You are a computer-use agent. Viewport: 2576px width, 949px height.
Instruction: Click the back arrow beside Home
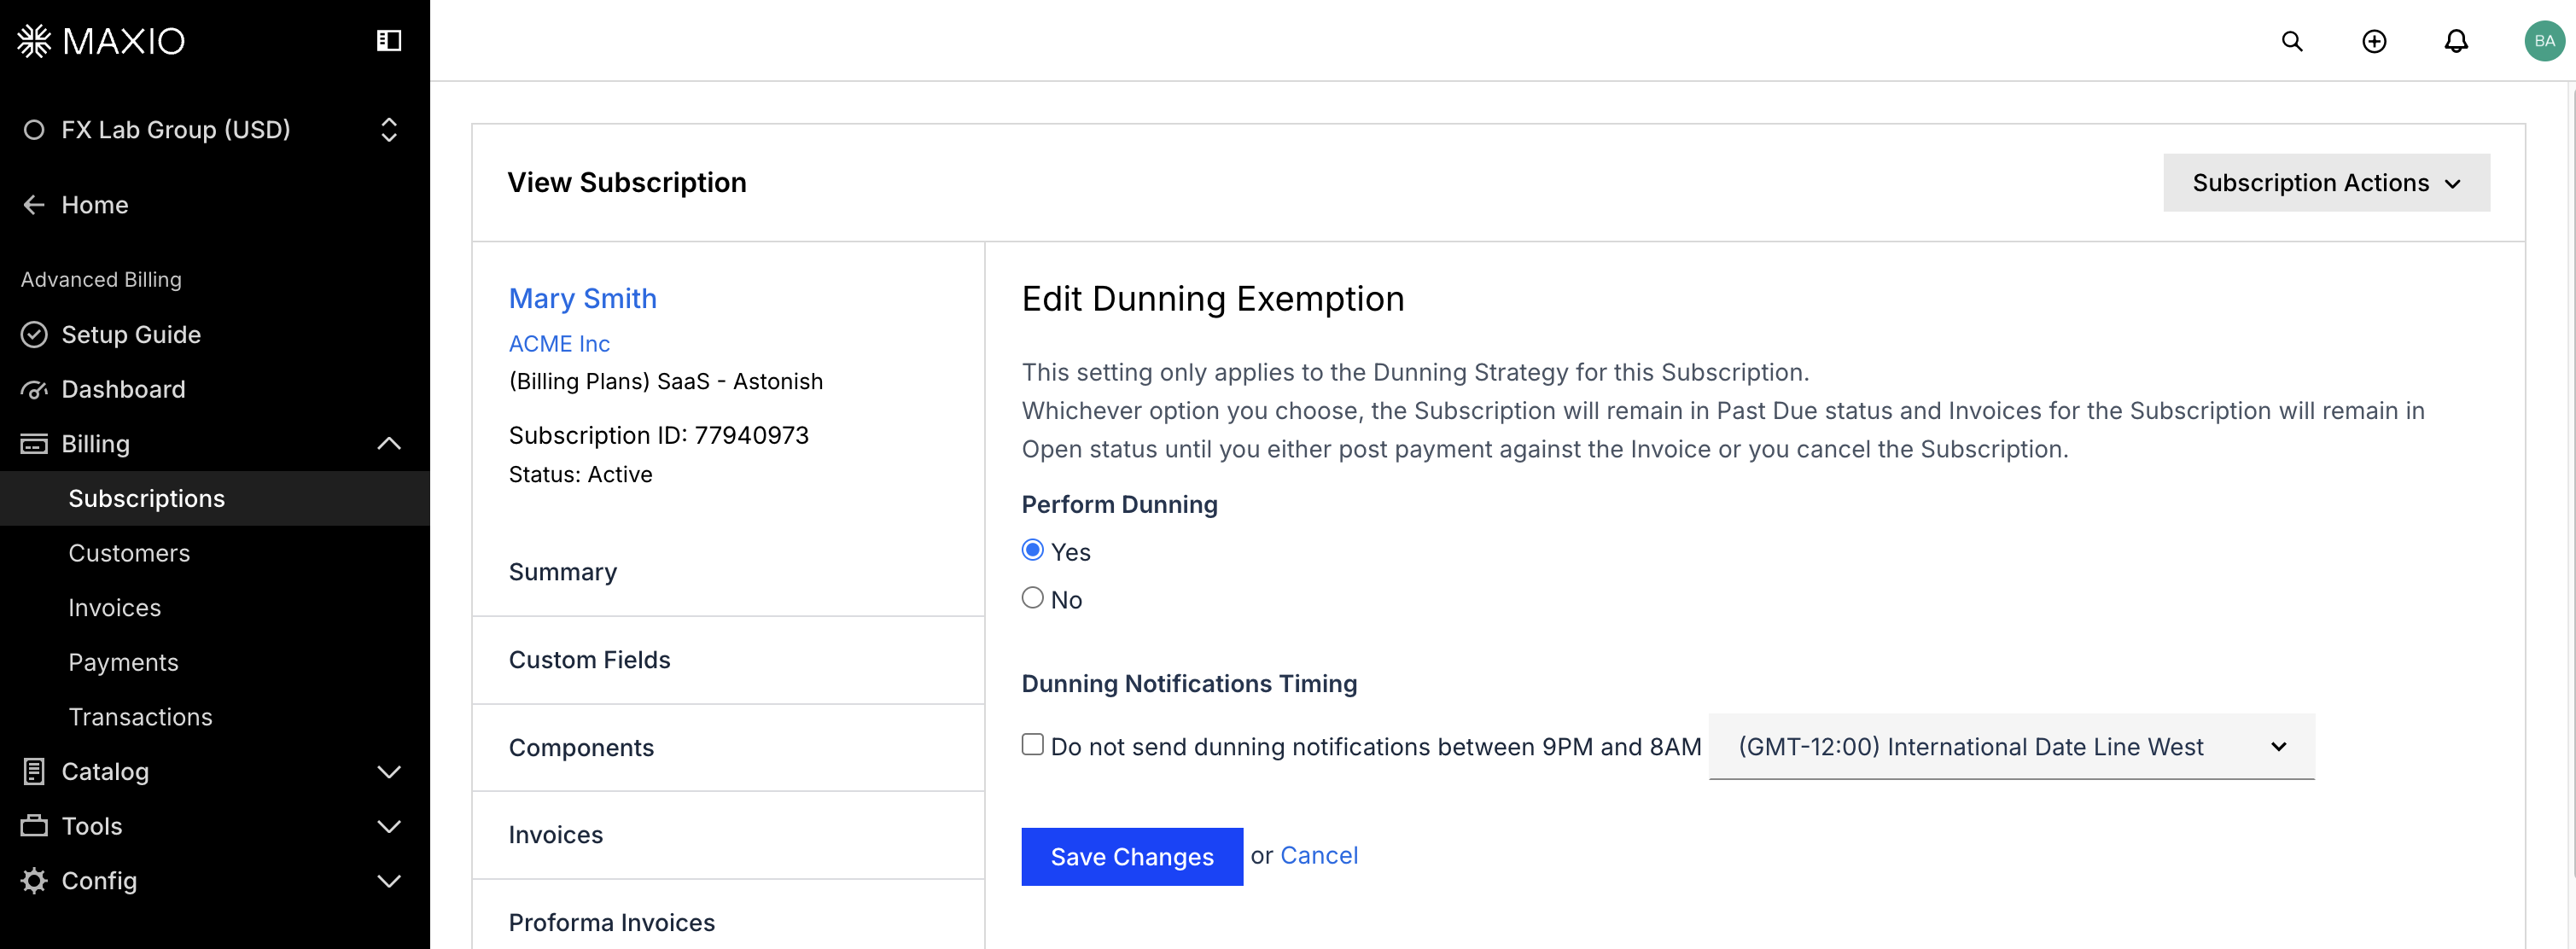pyautogui.click(x=34, y=205)
